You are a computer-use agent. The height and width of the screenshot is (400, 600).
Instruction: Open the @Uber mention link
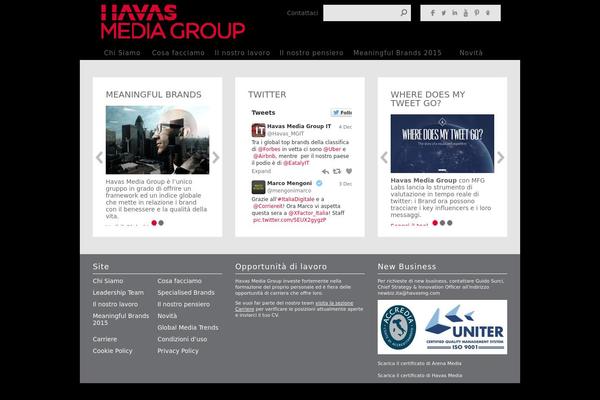coord(332,149)
